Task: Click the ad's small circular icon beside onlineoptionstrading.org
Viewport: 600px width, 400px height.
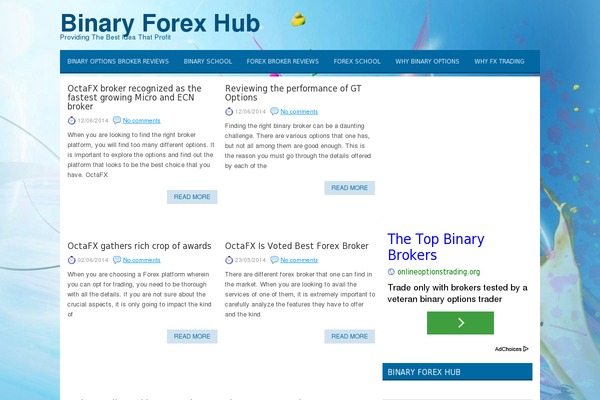Action: click(x=391, y=272)
